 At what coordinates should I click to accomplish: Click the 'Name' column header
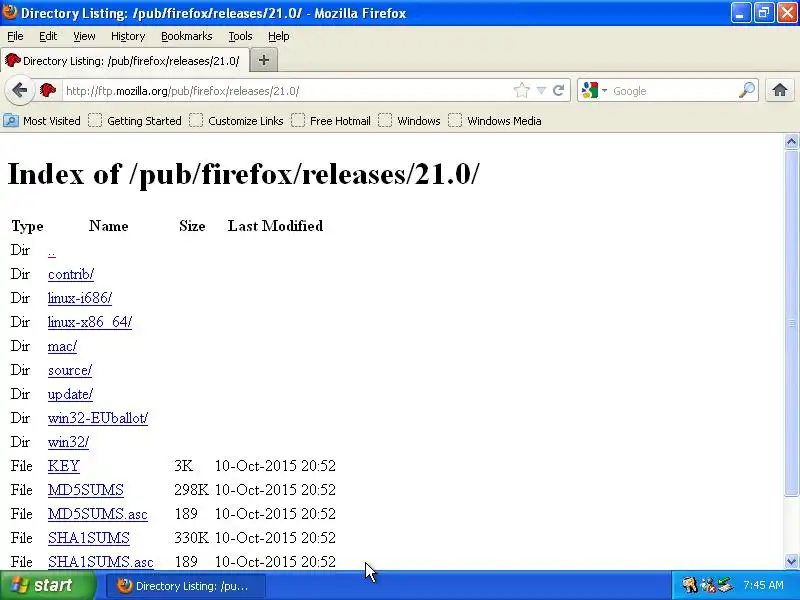coord(109,226)
